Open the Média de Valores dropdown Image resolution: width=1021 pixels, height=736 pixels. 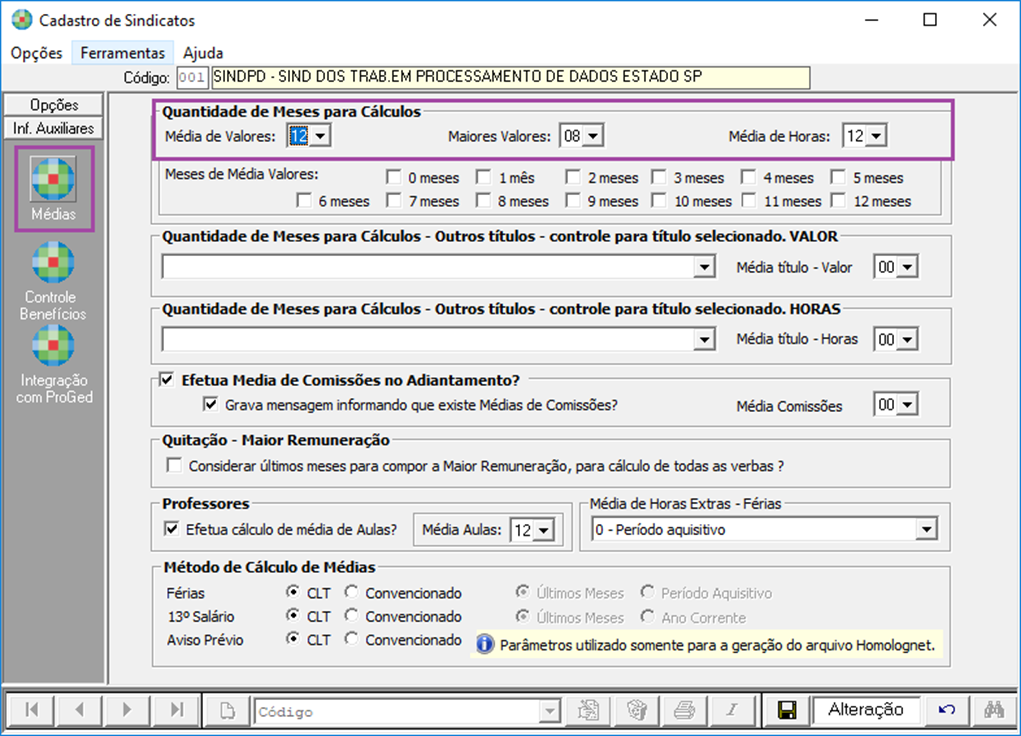[320, 136]
